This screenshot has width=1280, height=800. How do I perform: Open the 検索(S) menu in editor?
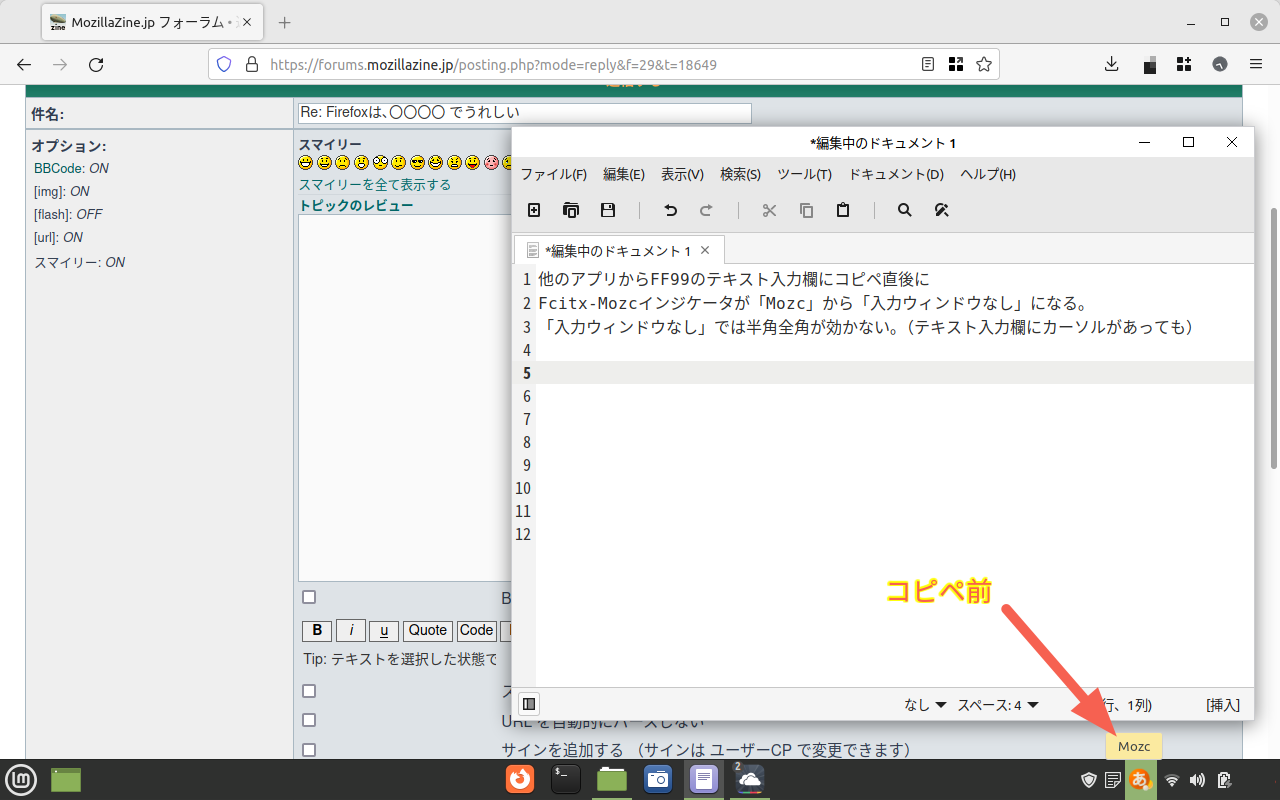click(740, 174)
